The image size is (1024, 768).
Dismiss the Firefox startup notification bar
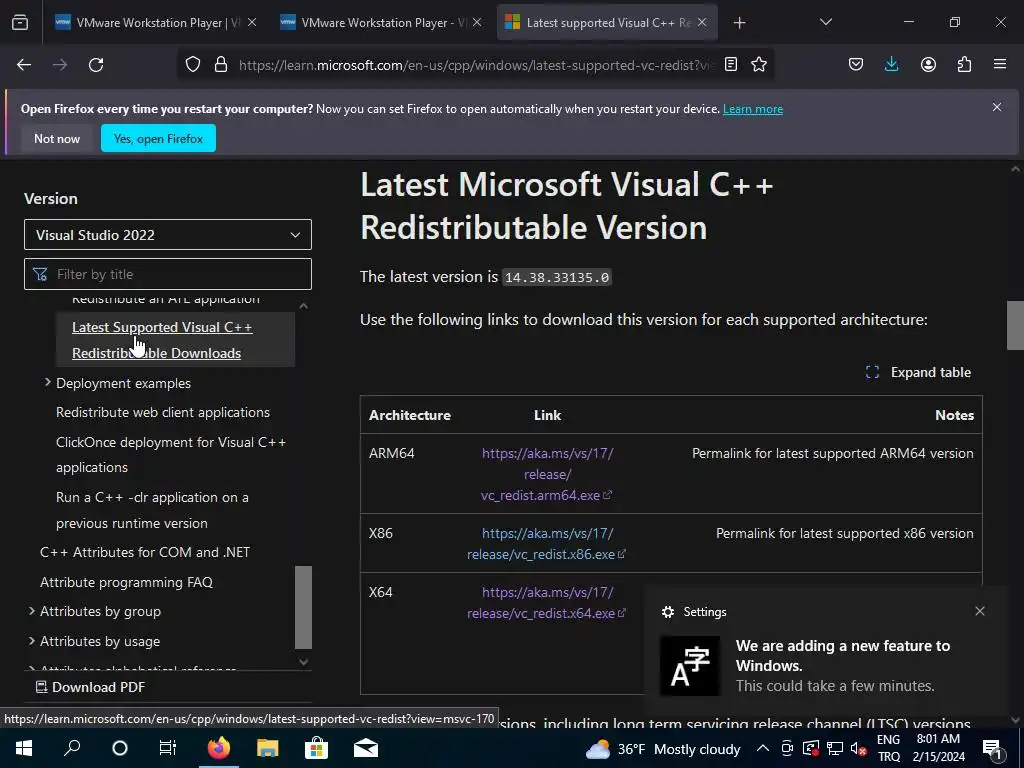point(997,107)
